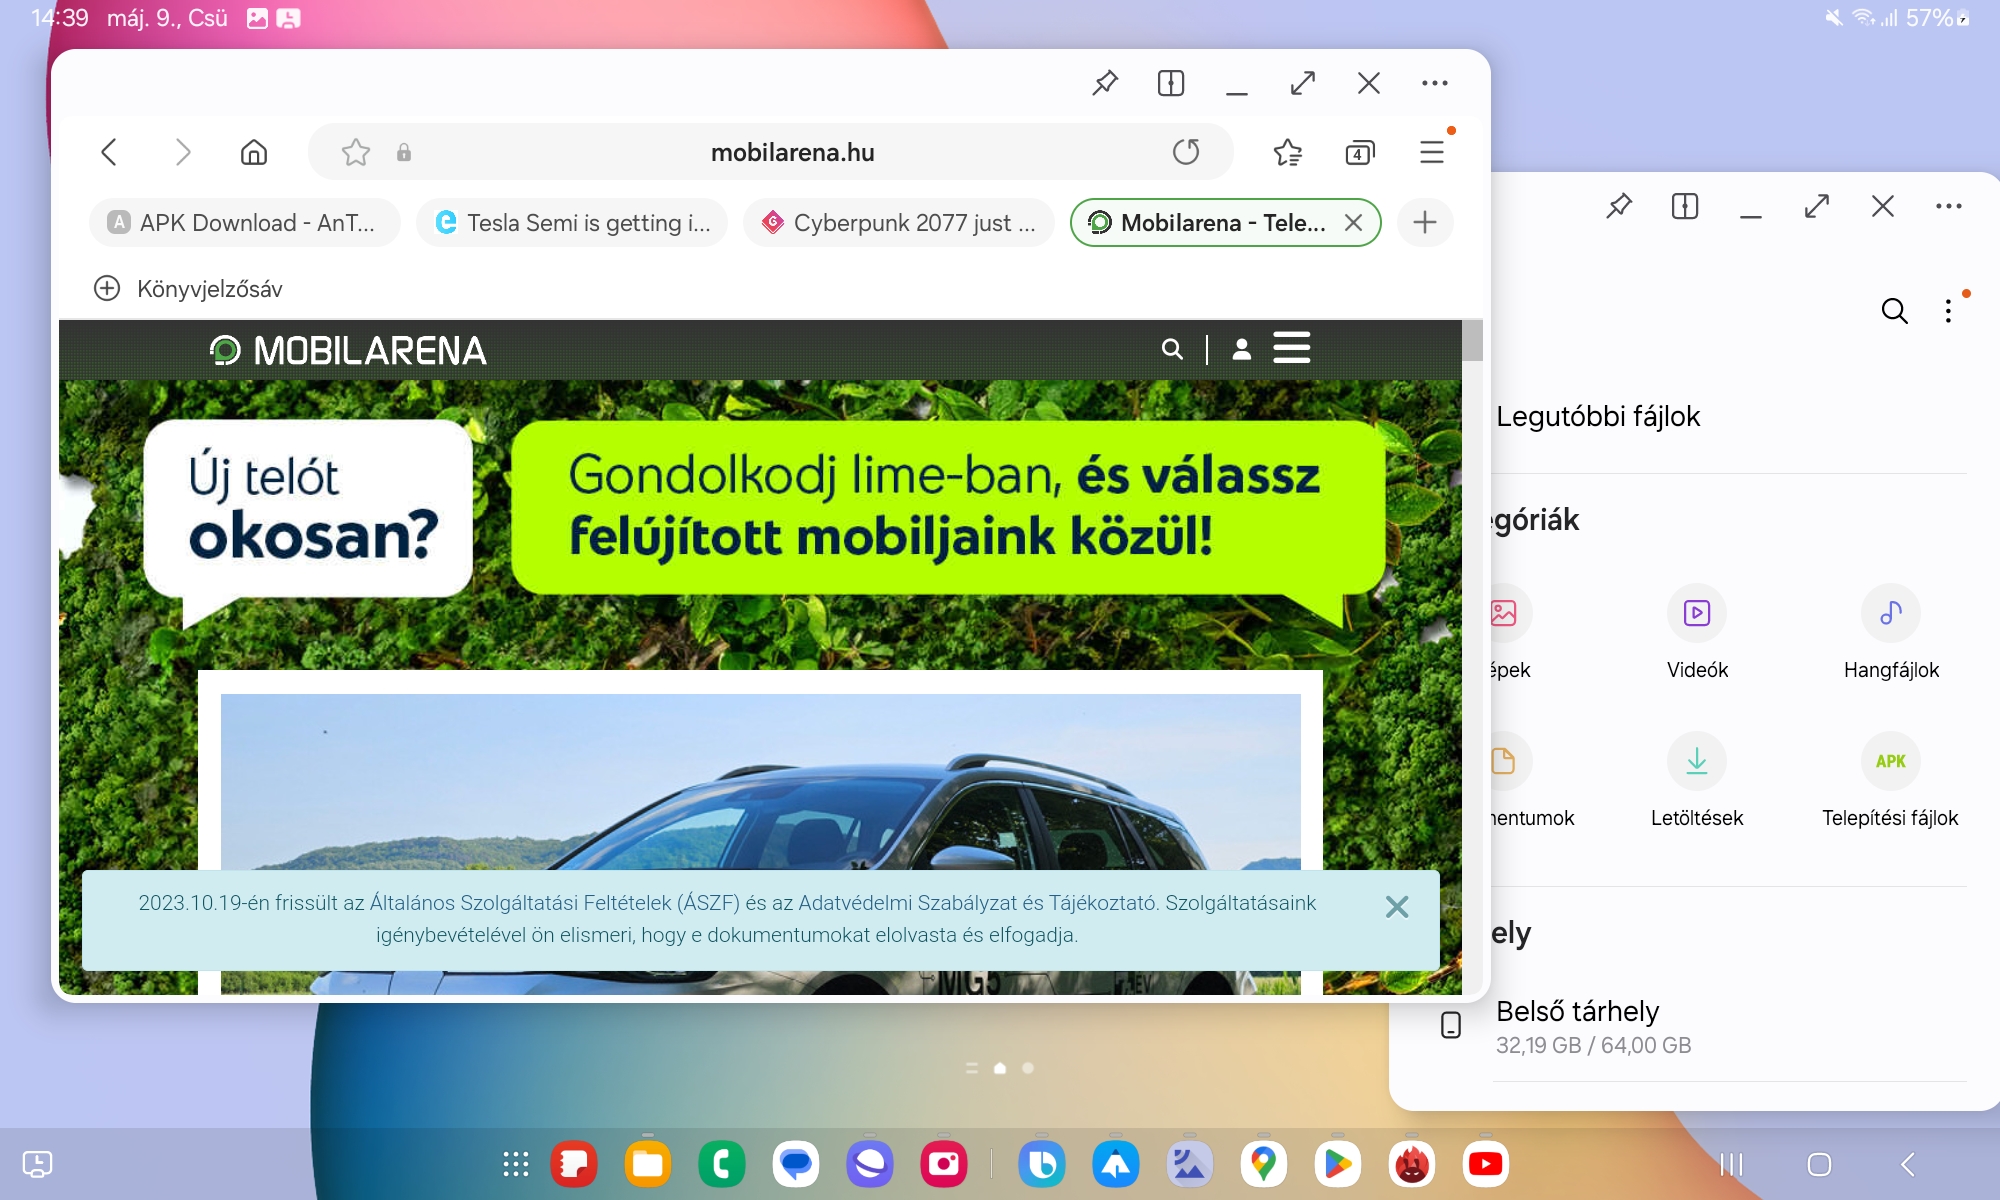
Task: Dismiss the ÁSZF notification banner
Action: [x=1397, y=907]
